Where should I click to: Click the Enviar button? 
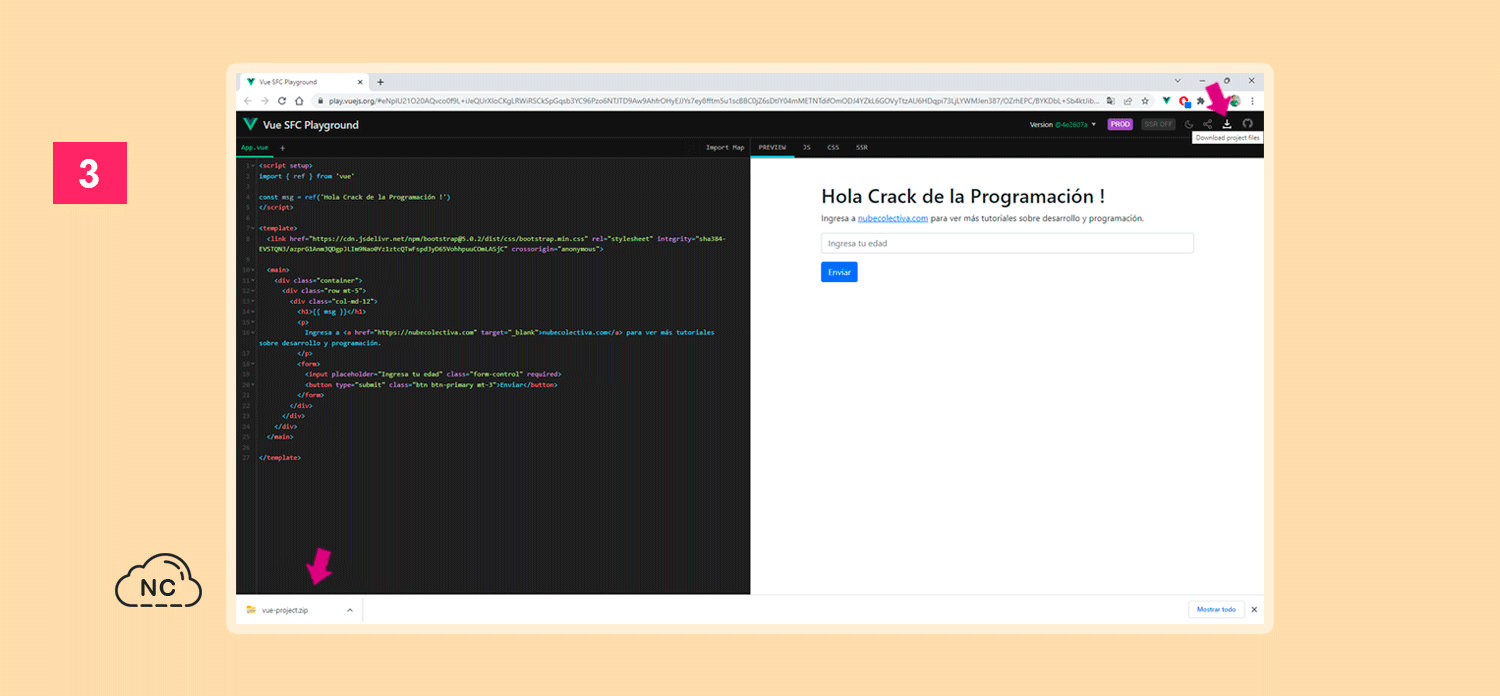point(839,272)
